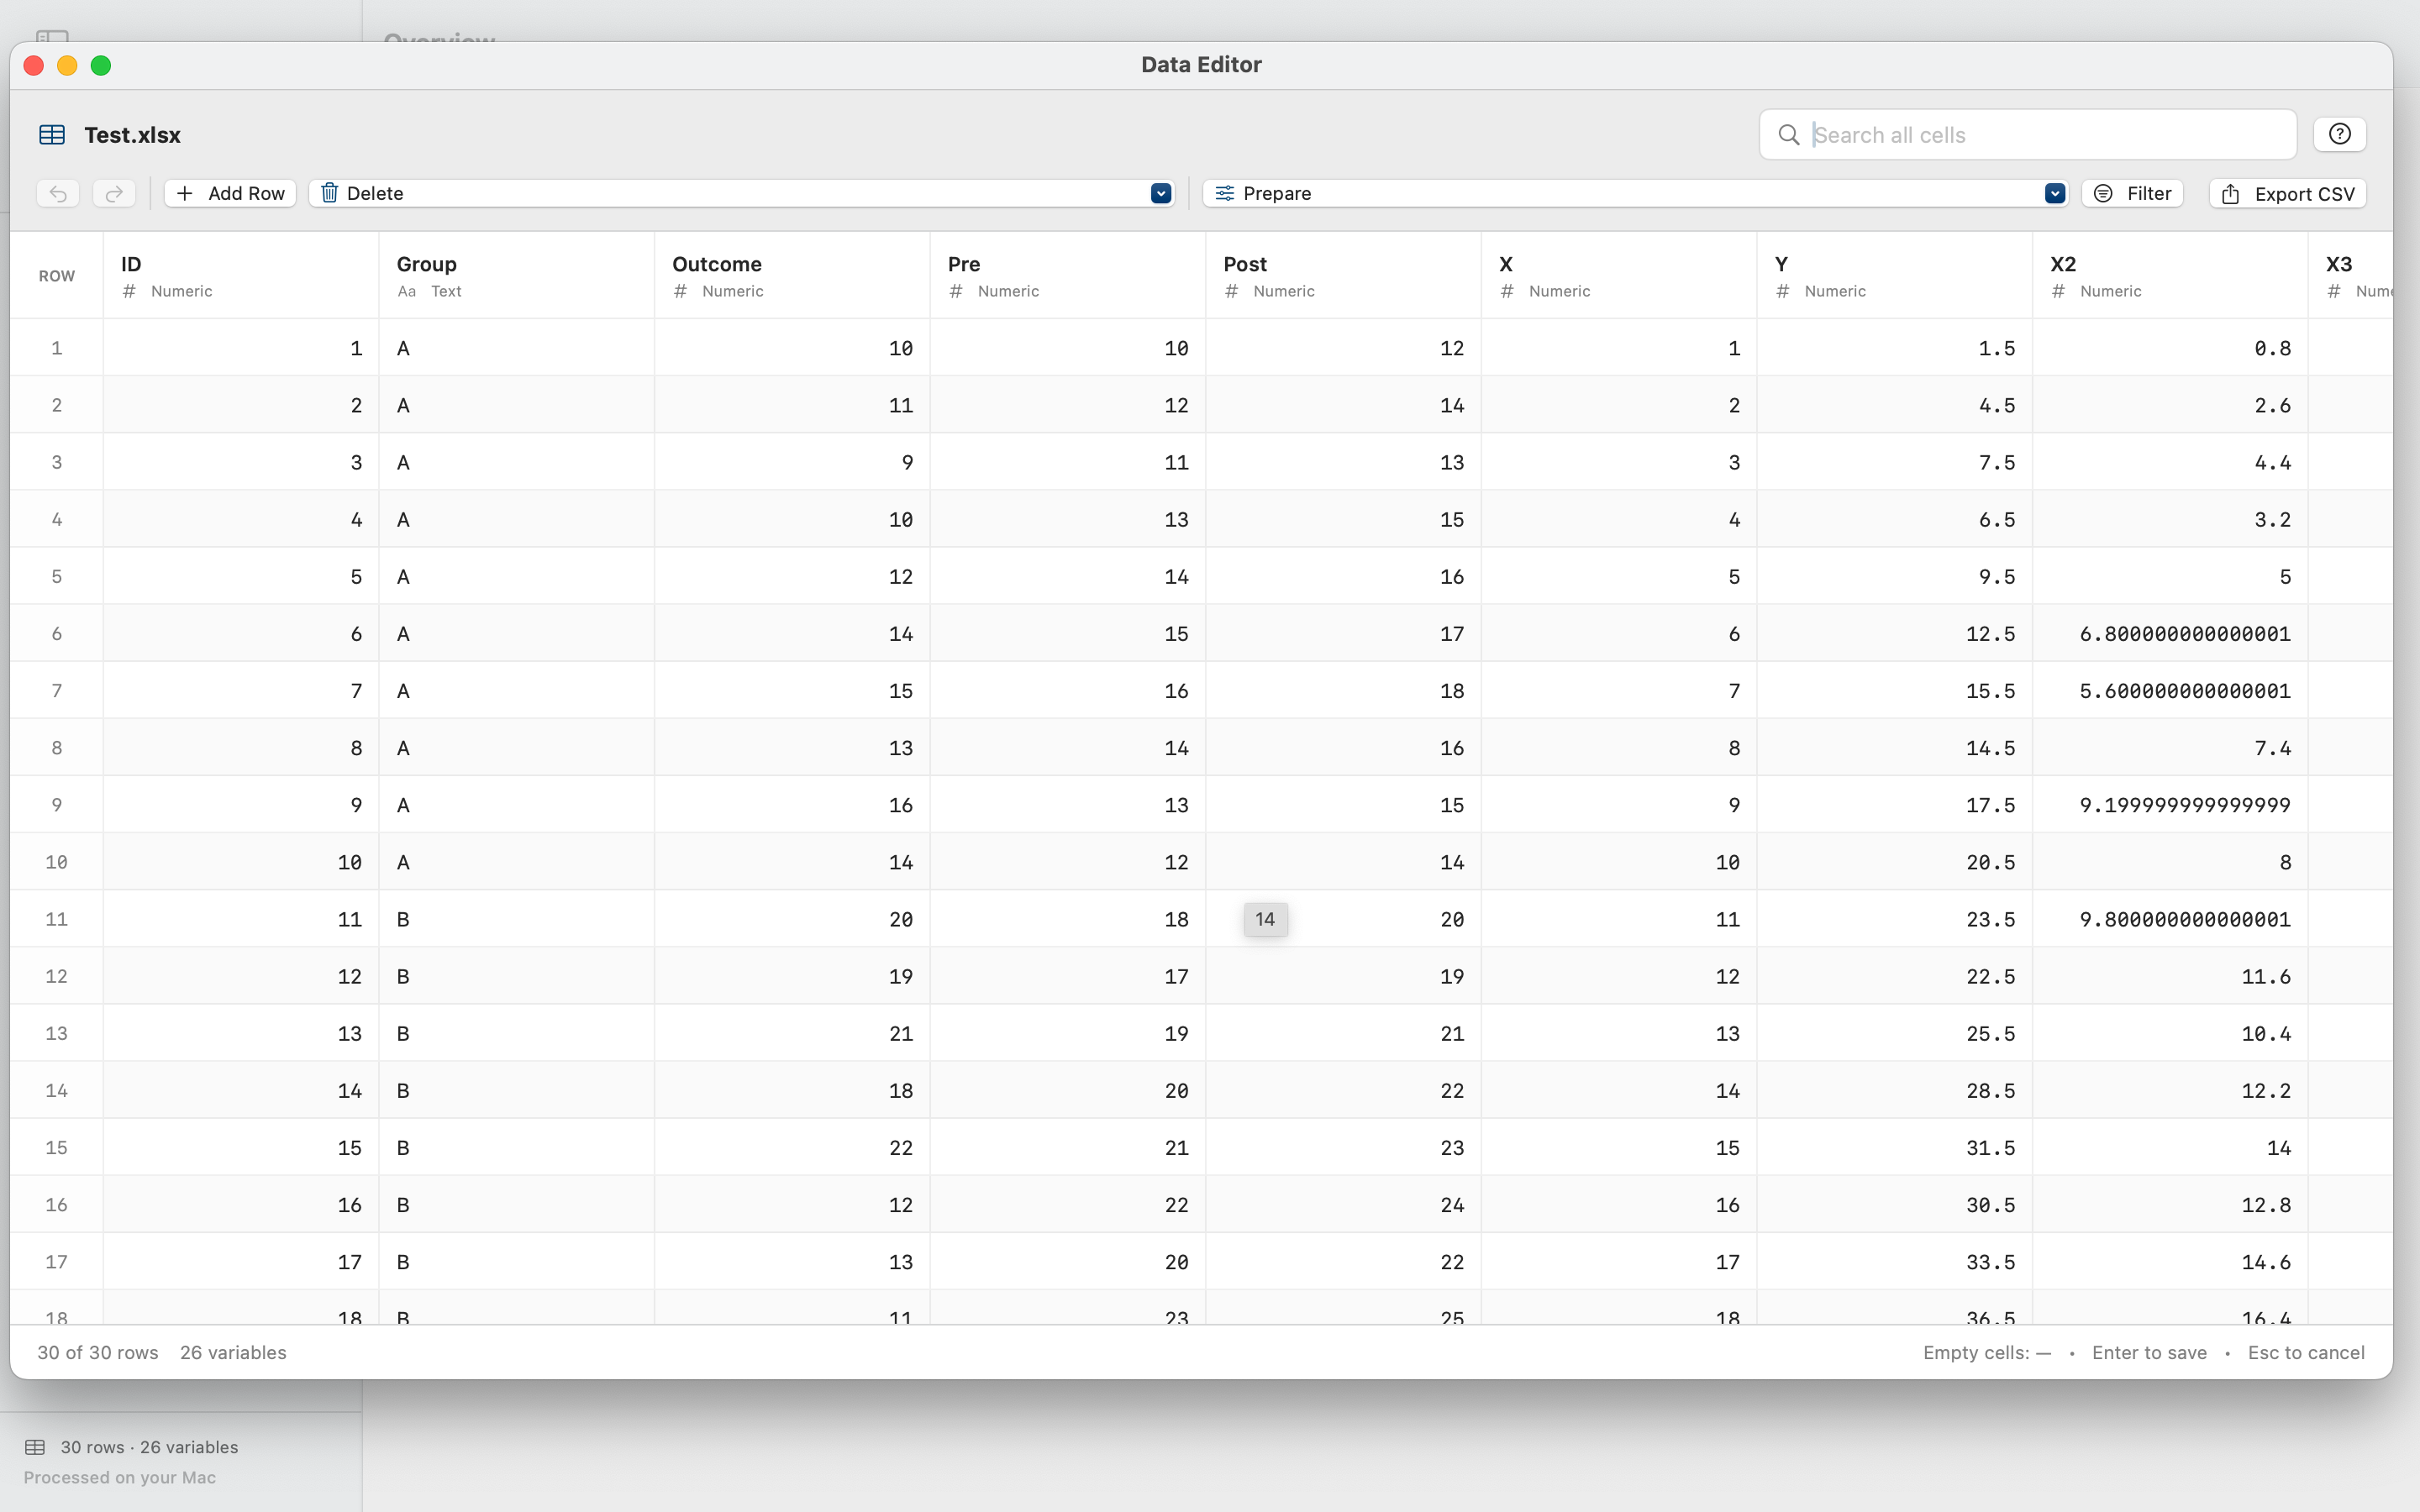The width and height of the screenshot is (2420, 1512).
Task: Click the magnifier icon in search box
Action: tap(1789, 135)
